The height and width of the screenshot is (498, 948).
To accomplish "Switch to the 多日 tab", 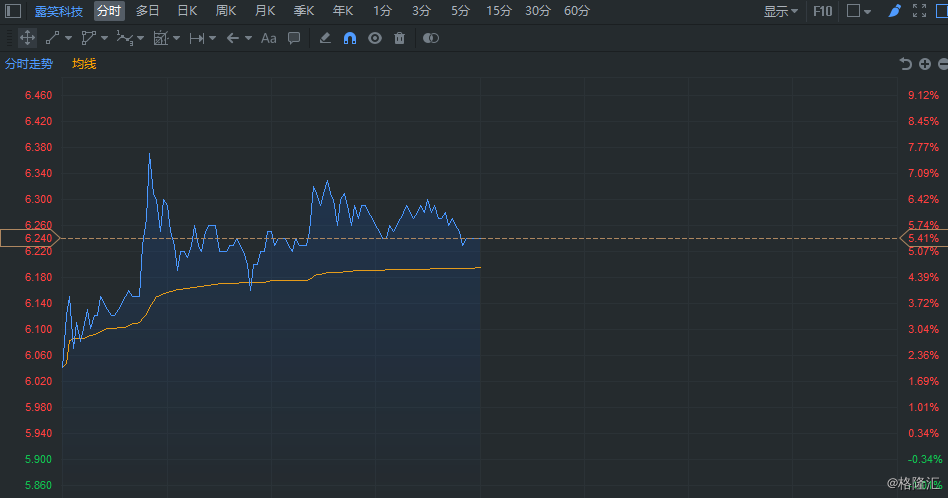I will point(148,11).
